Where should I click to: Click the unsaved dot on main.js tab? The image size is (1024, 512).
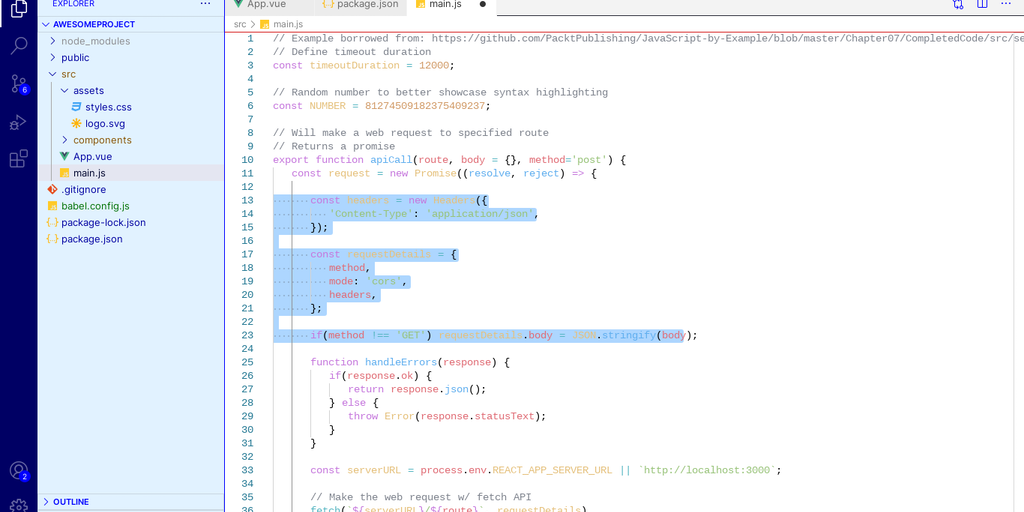(483, 4)
